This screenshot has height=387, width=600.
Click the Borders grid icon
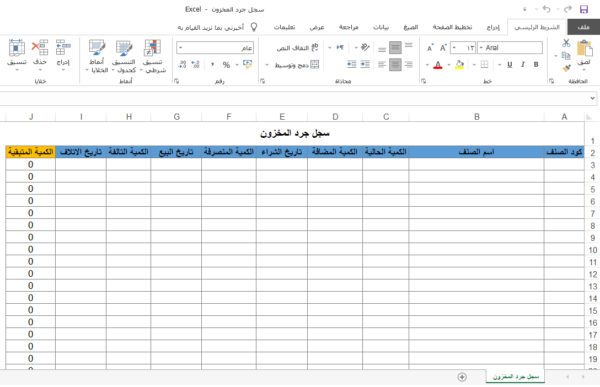484,64
